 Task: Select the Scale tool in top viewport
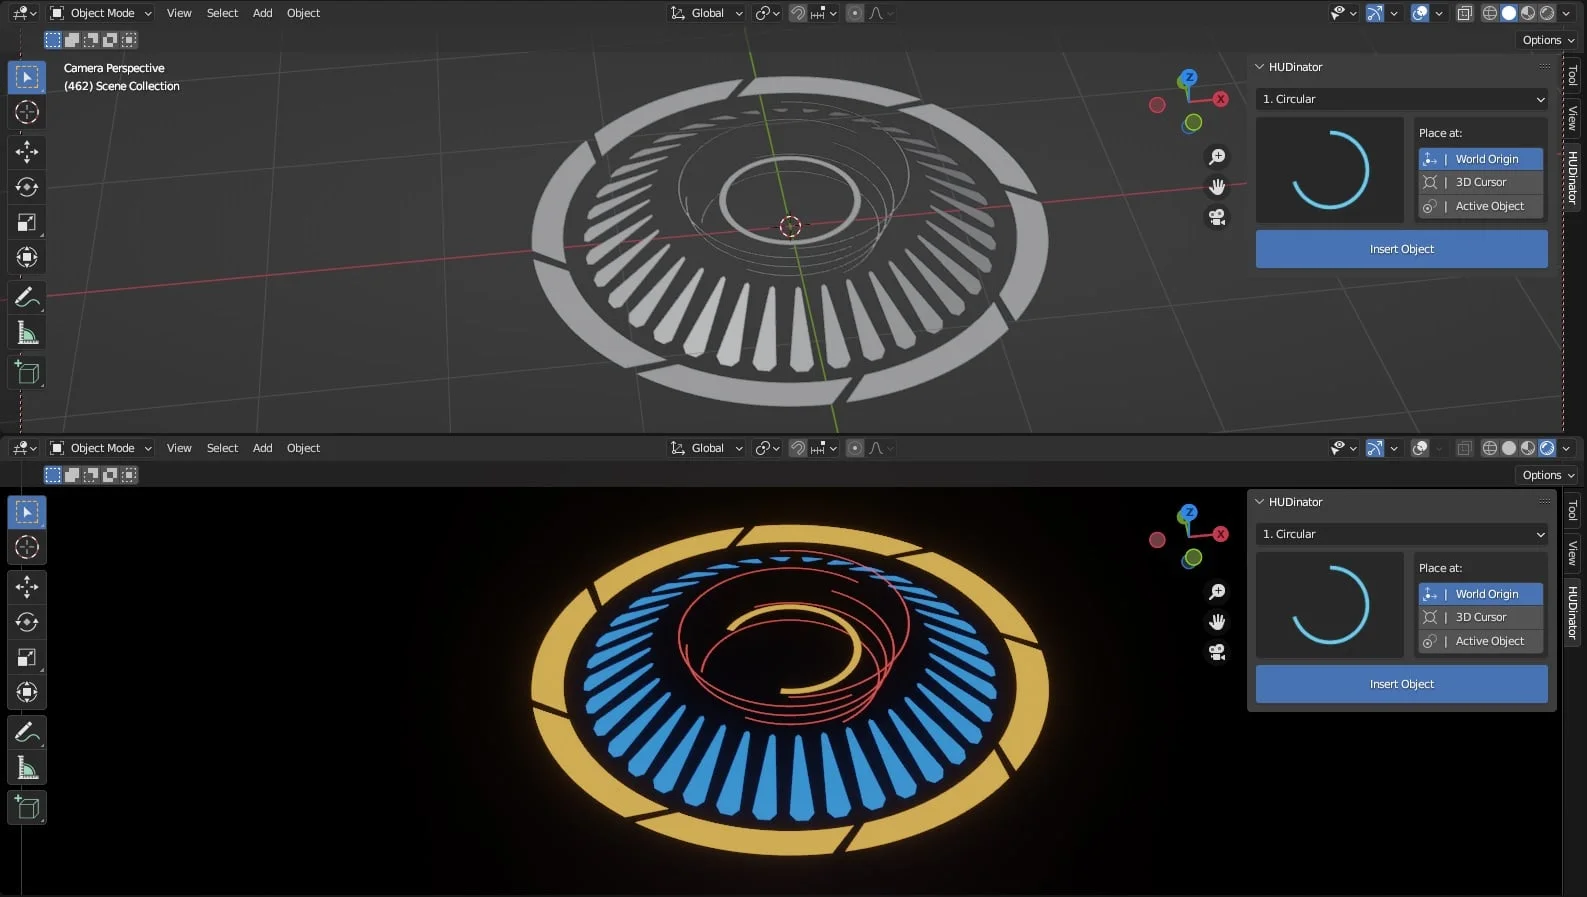tap(27, 222)
